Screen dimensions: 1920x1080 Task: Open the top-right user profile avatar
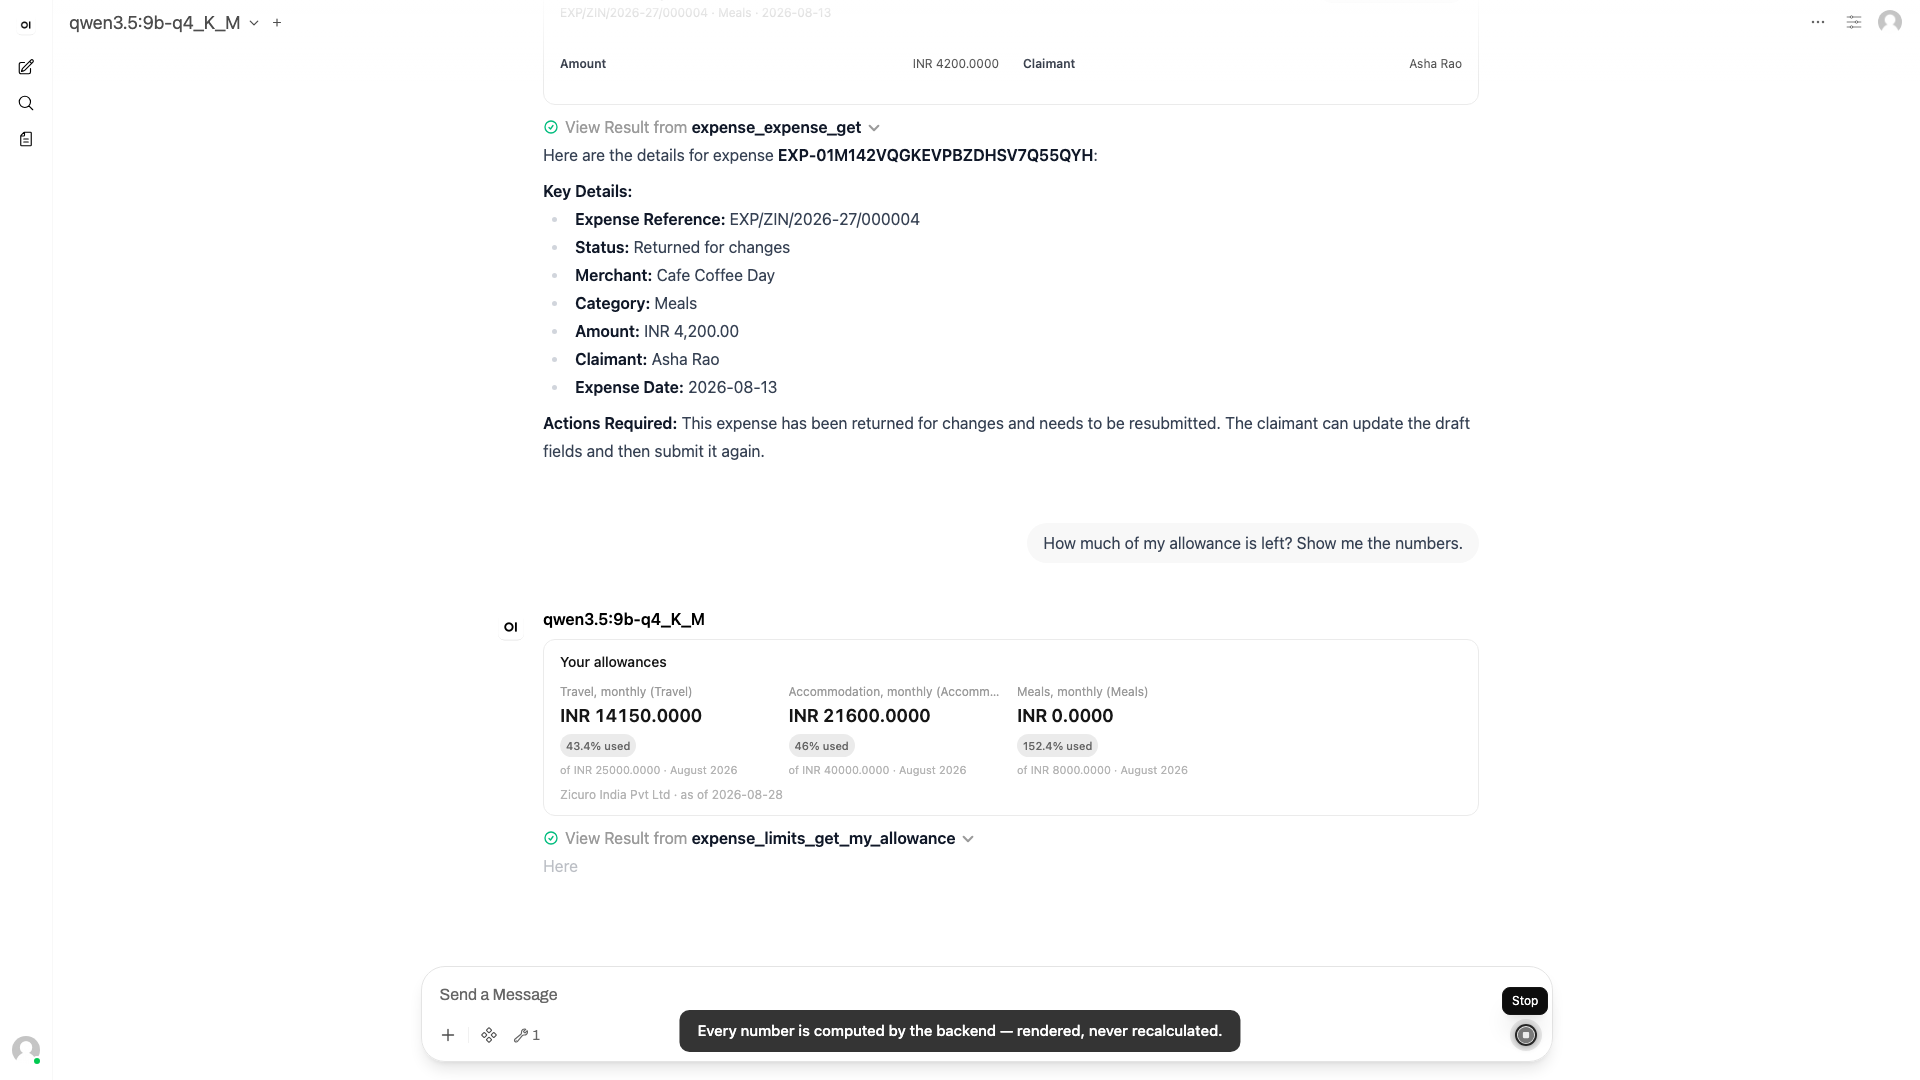click(1890, 22)
